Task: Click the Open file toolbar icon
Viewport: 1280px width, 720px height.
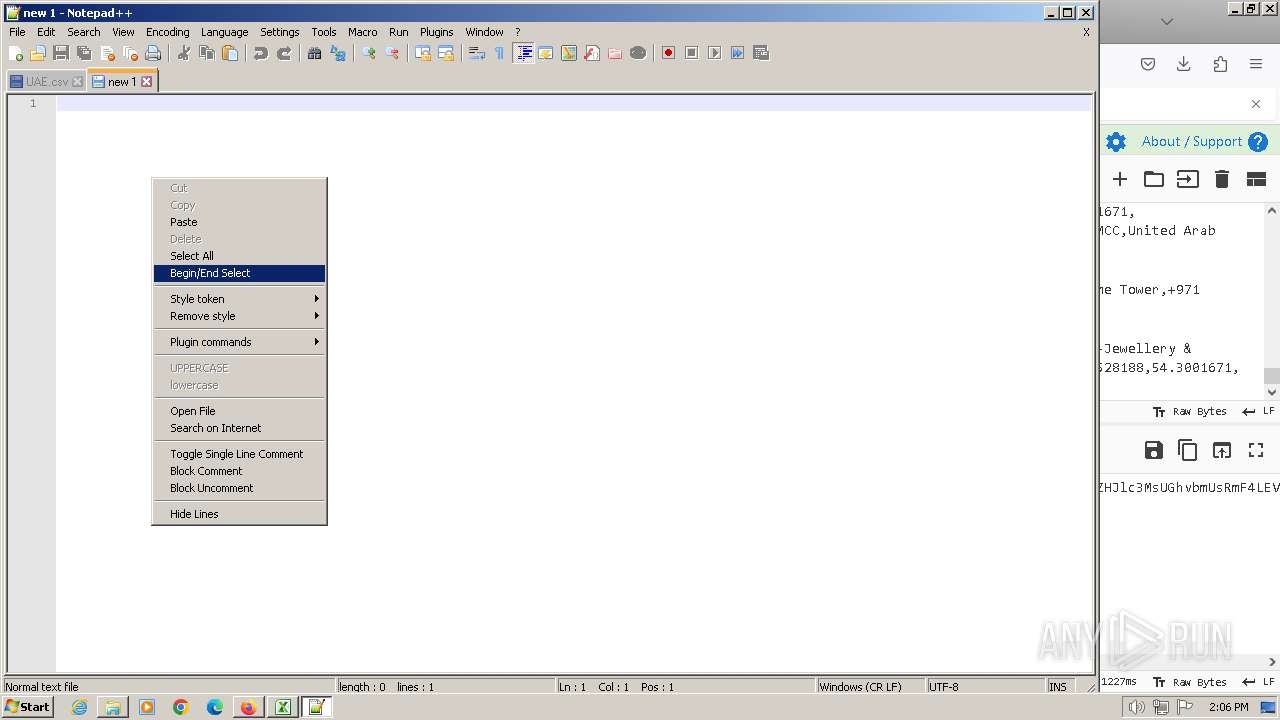Action: [x=38, y=53]
